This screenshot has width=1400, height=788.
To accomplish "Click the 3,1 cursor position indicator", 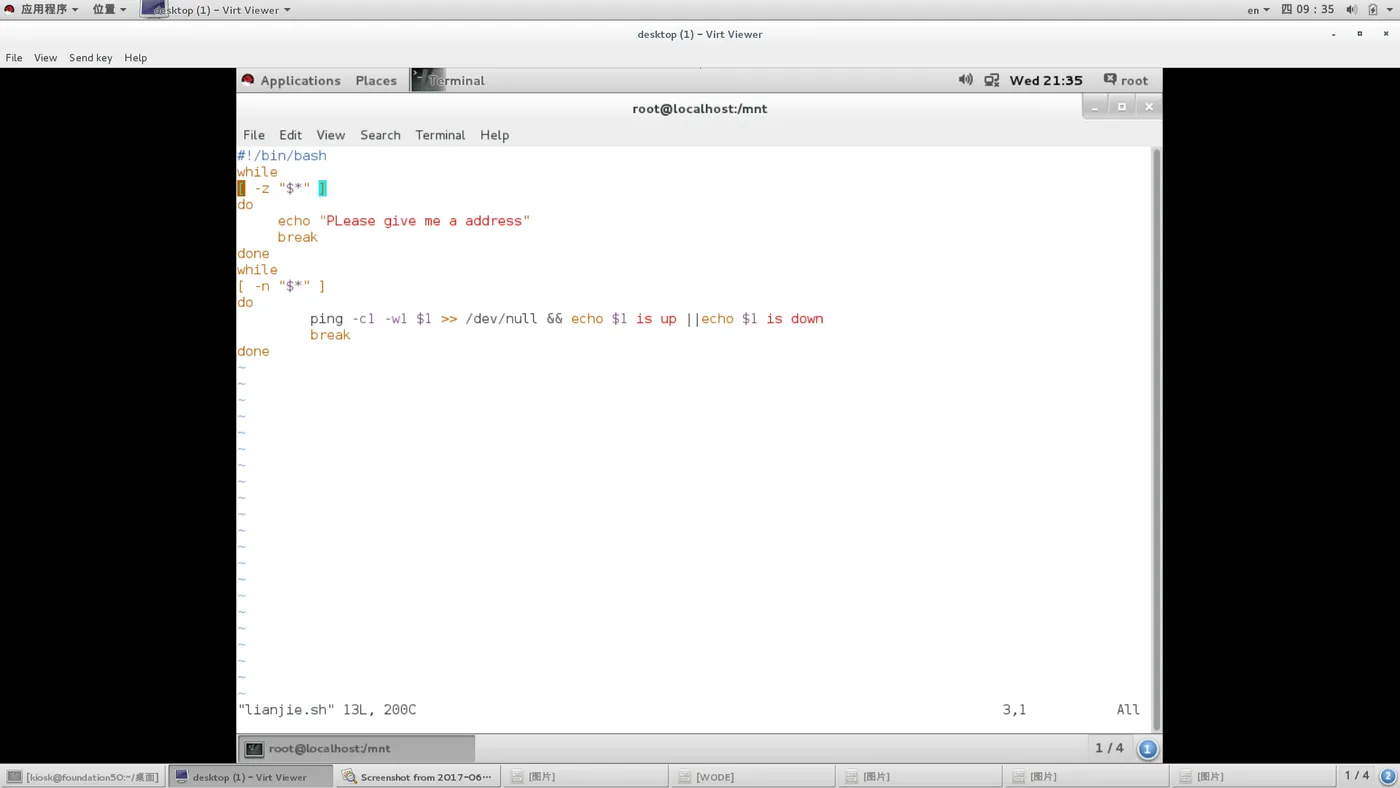I will pyautogui.click(x=1014, y=710).
